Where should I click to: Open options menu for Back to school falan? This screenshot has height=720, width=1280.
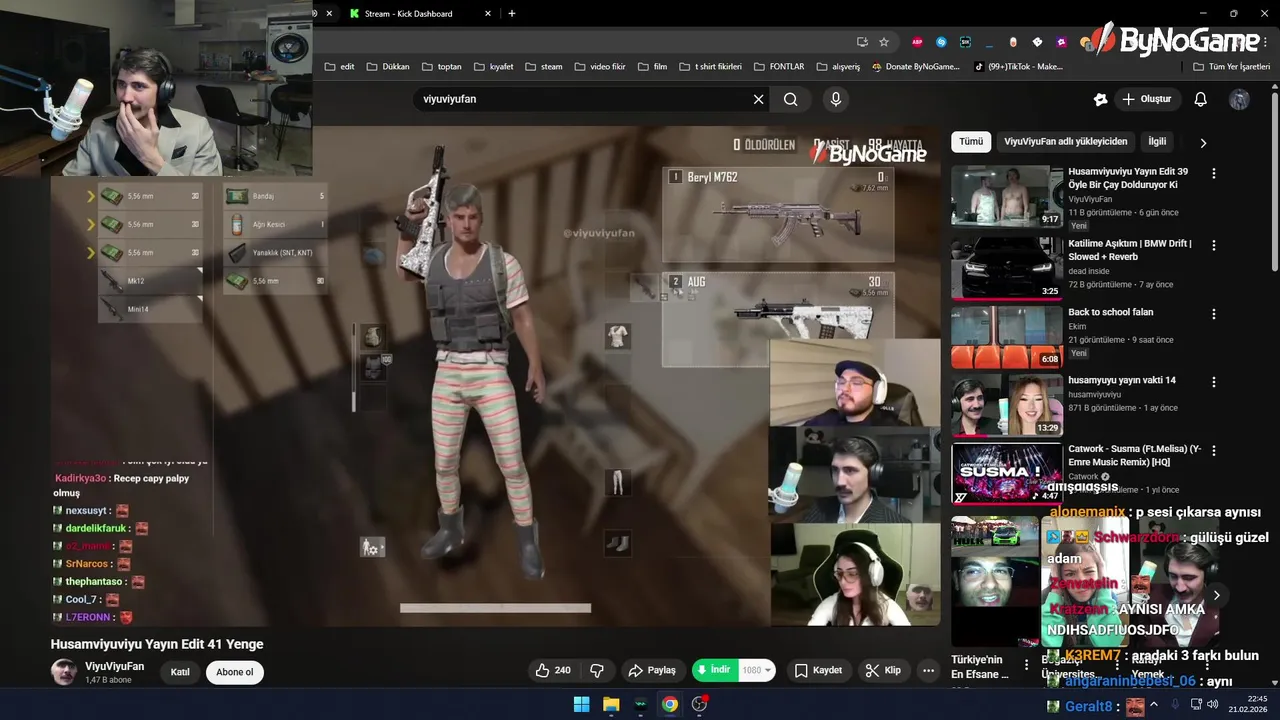(x=1214, y=313)
